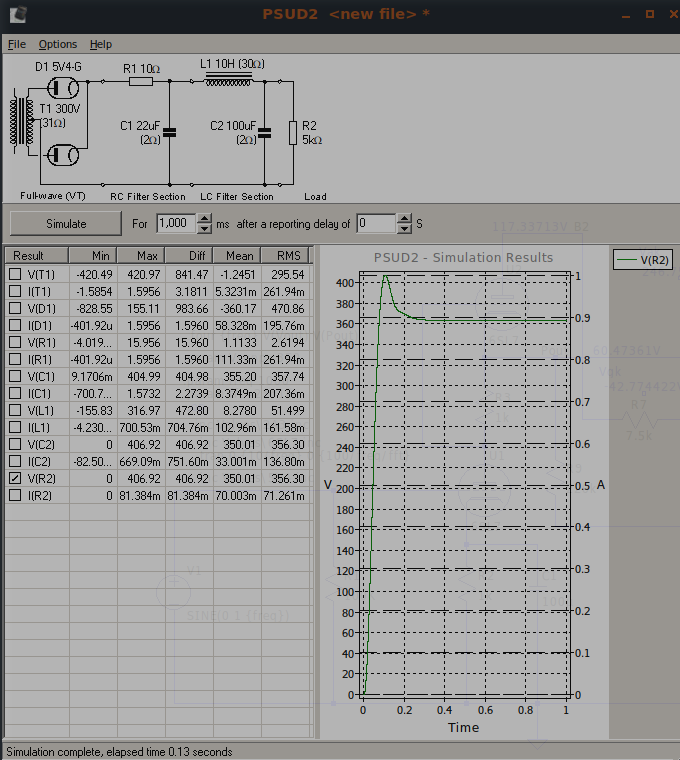Decrease reporting delay with down arrow
Image resolution: width=680 pixels, height=760 pixels.
click(404, 228)
